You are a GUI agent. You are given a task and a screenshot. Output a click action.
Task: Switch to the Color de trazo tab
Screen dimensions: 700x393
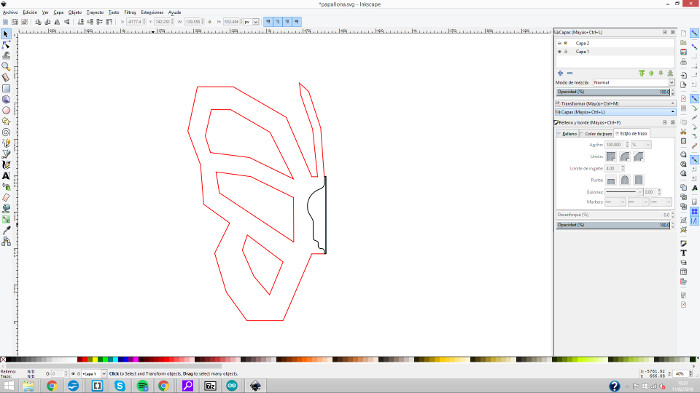596,134
